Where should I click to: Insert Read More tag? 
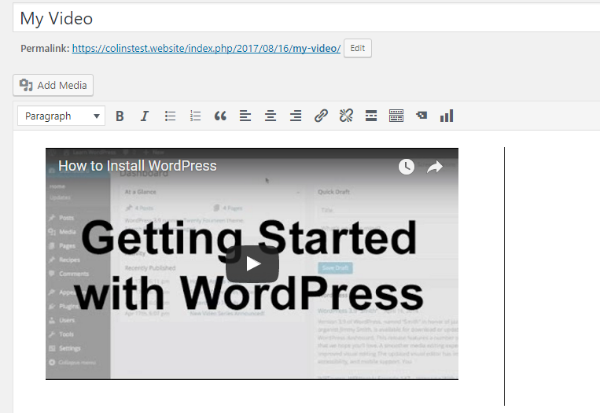point(371,116)
